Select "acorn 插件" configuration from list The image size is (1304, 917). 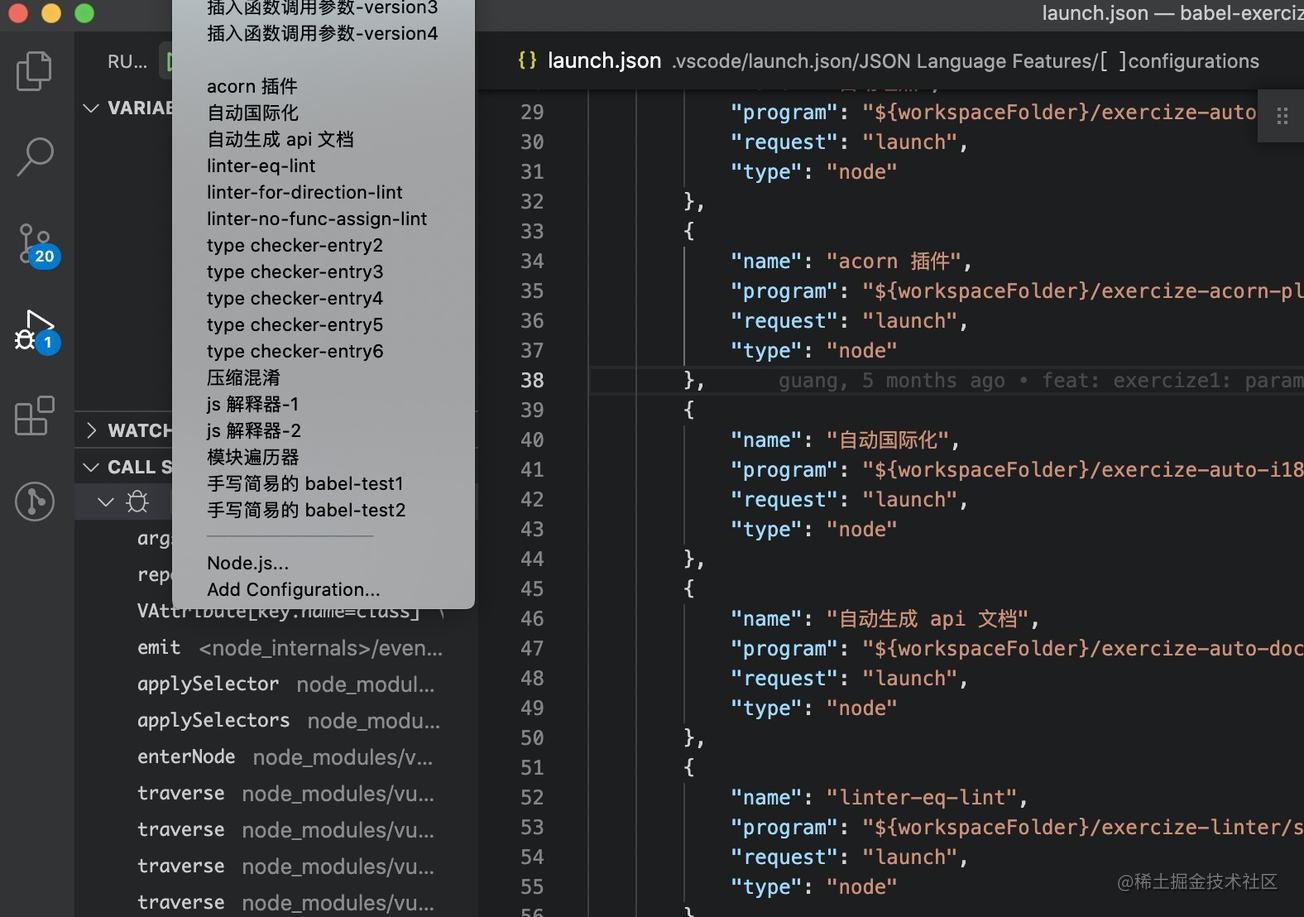click(252, 86)
